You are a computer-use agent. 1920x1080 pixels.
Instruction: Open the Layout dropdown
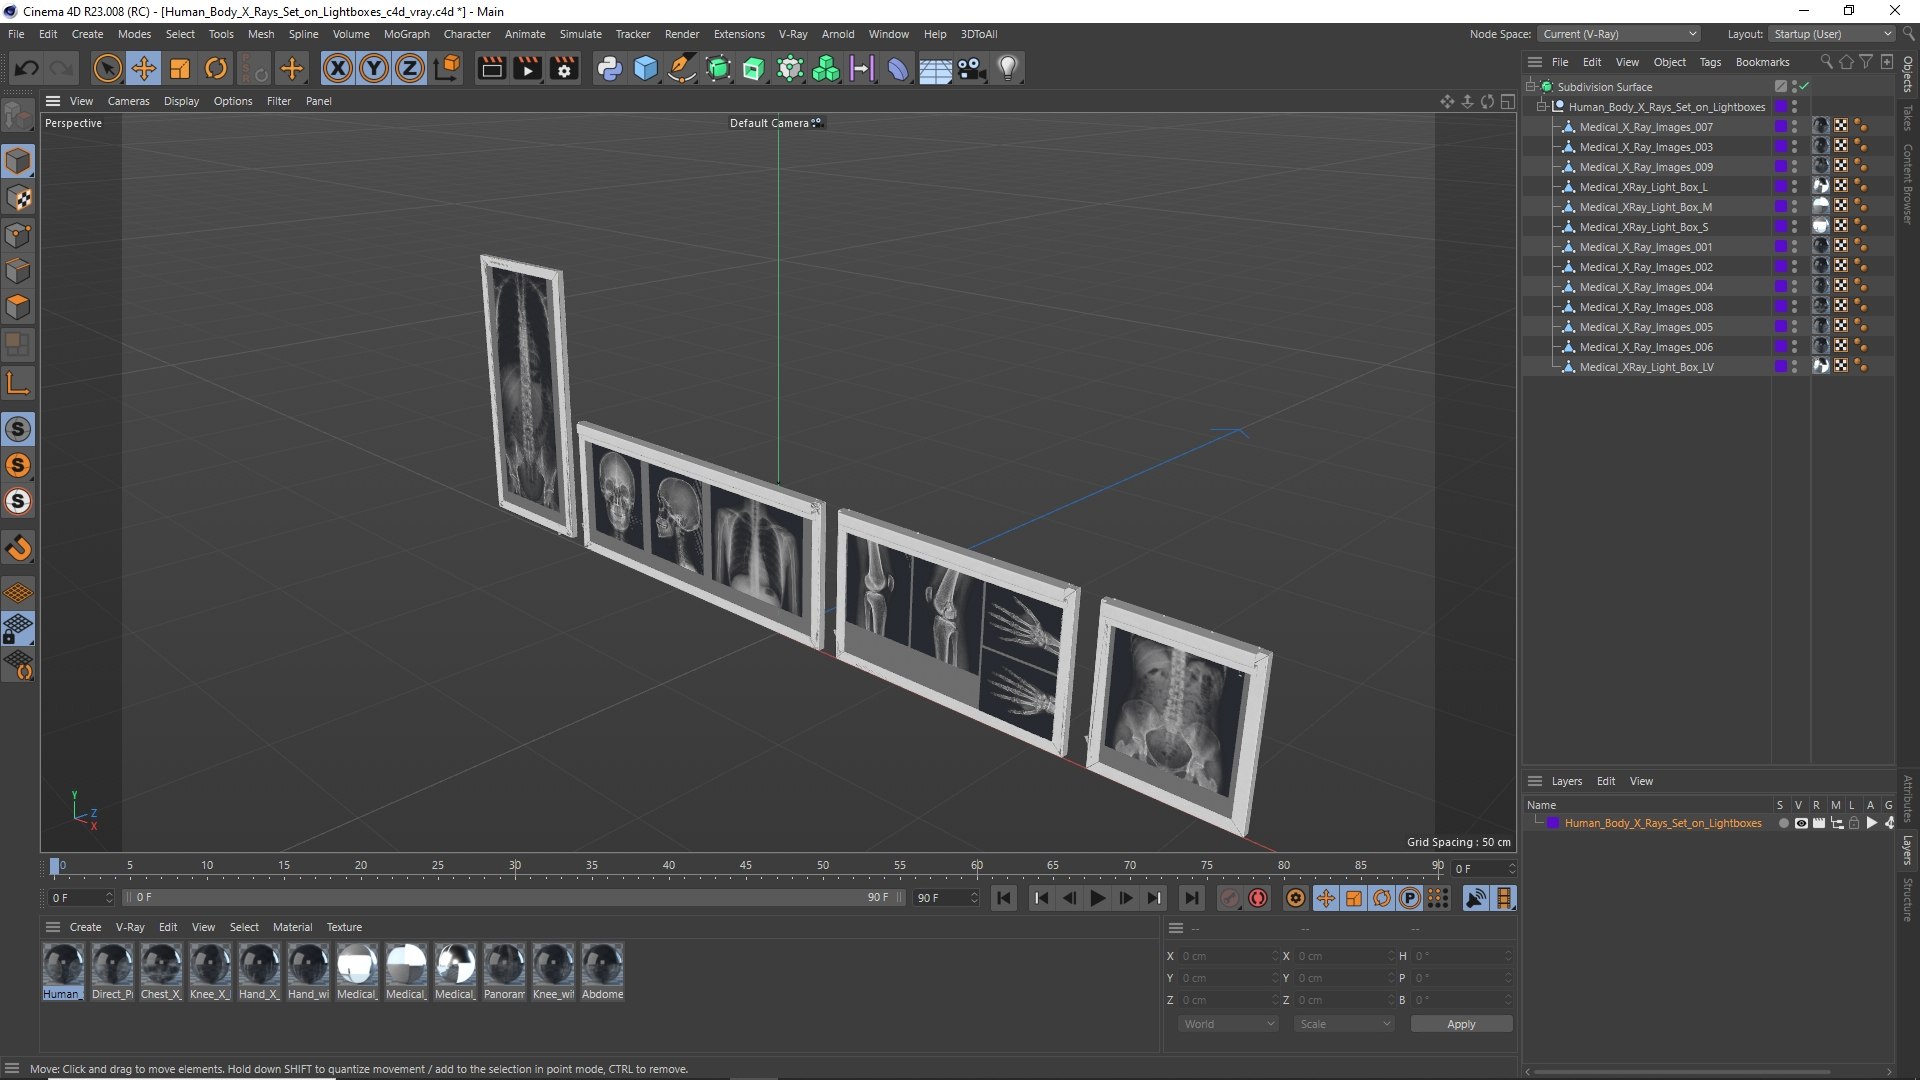[1833, 34]
